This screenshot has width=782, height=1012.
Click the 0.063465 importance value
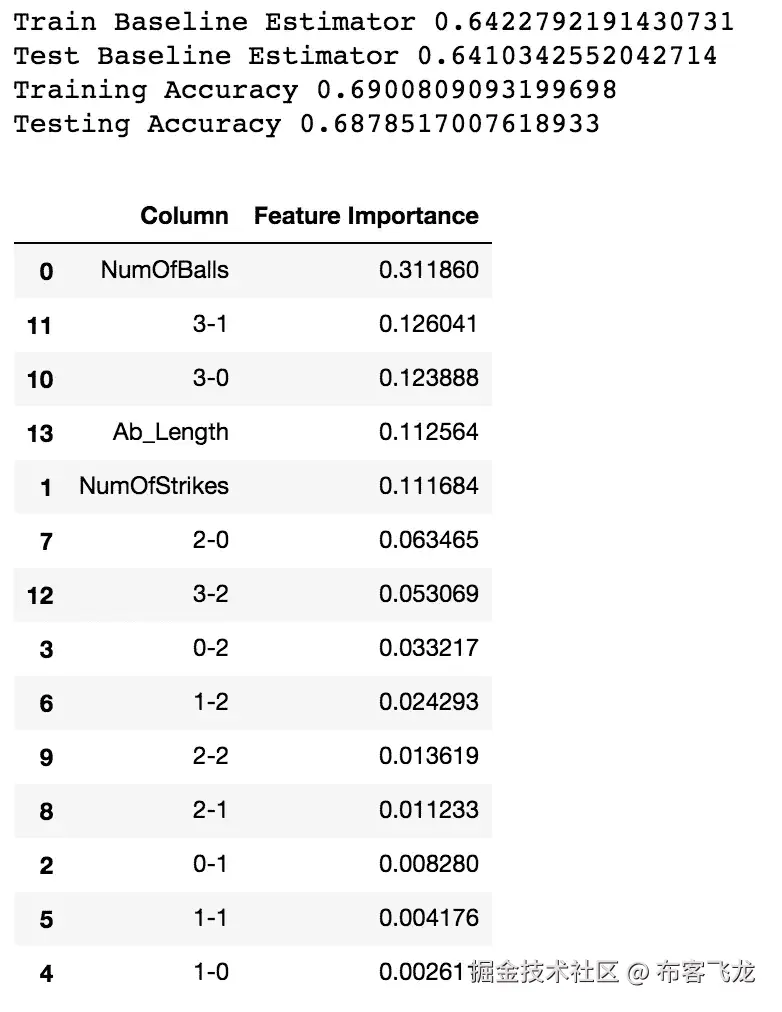[428, 540]
